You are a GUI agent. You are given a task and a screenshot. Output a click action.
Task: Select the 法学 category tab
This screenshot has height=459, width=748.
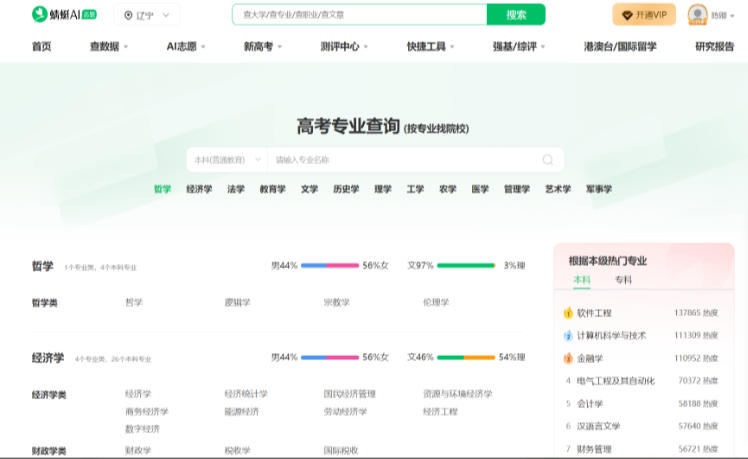click(x=236, y=189)
